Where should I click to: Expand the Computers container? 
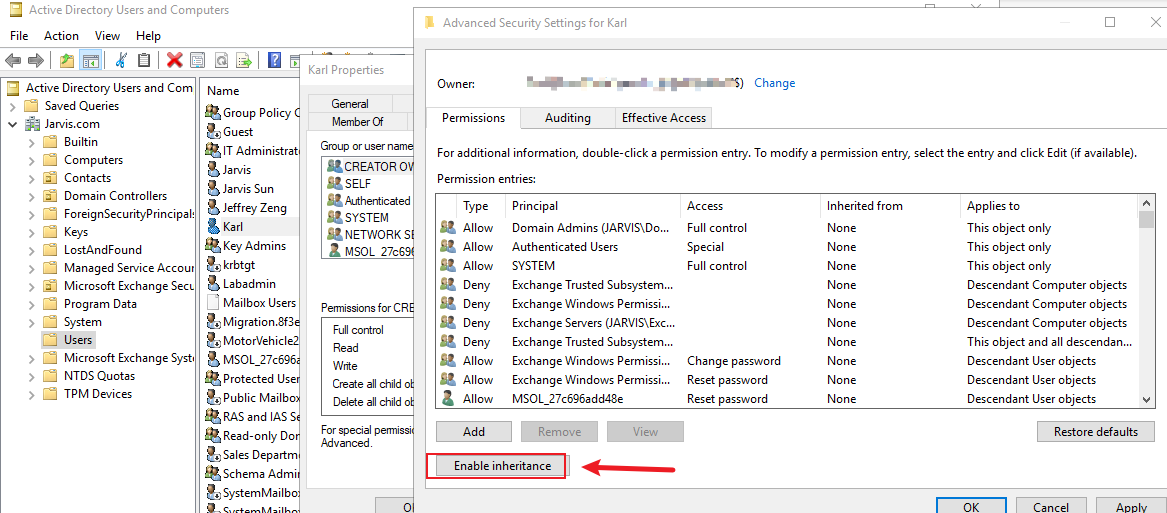(31, 159)
